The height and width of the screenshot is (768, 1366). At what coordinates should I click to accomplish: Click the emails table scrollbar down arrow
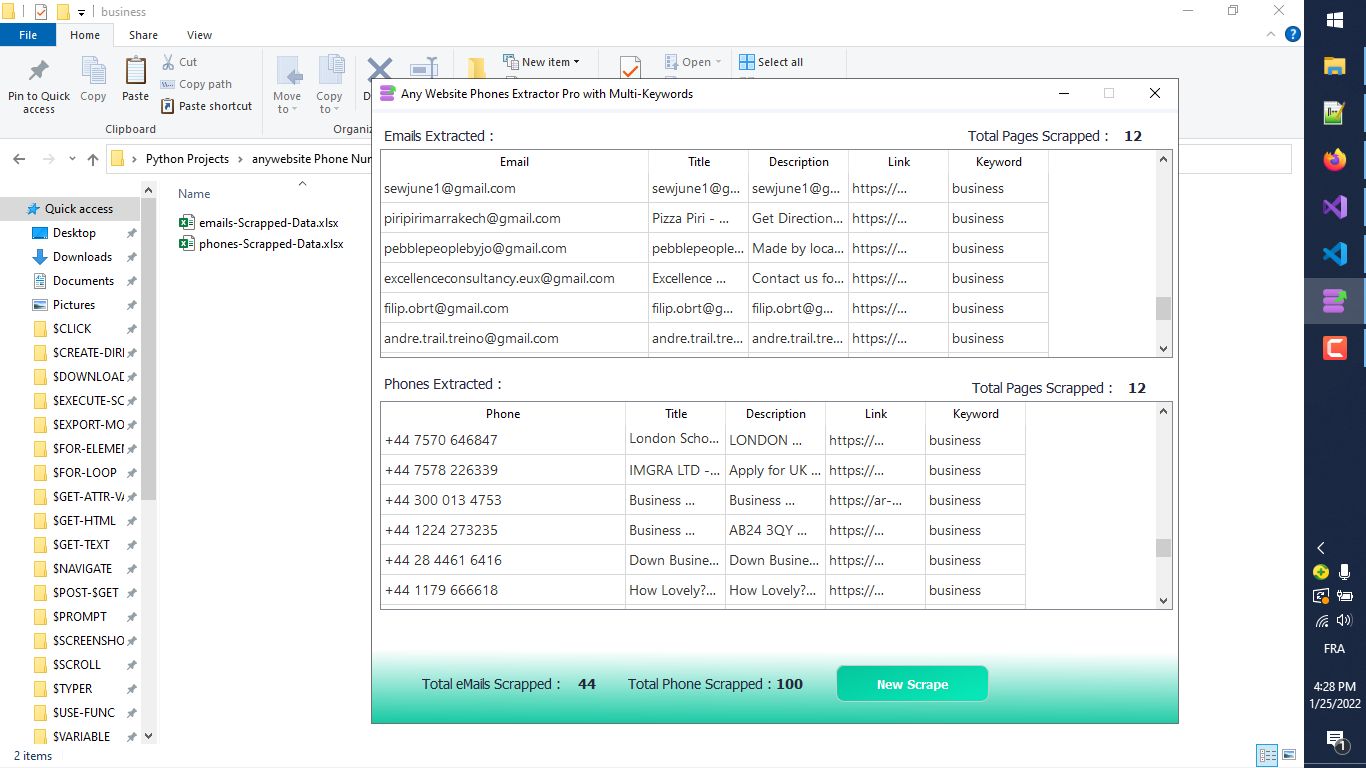[1163, 348]
